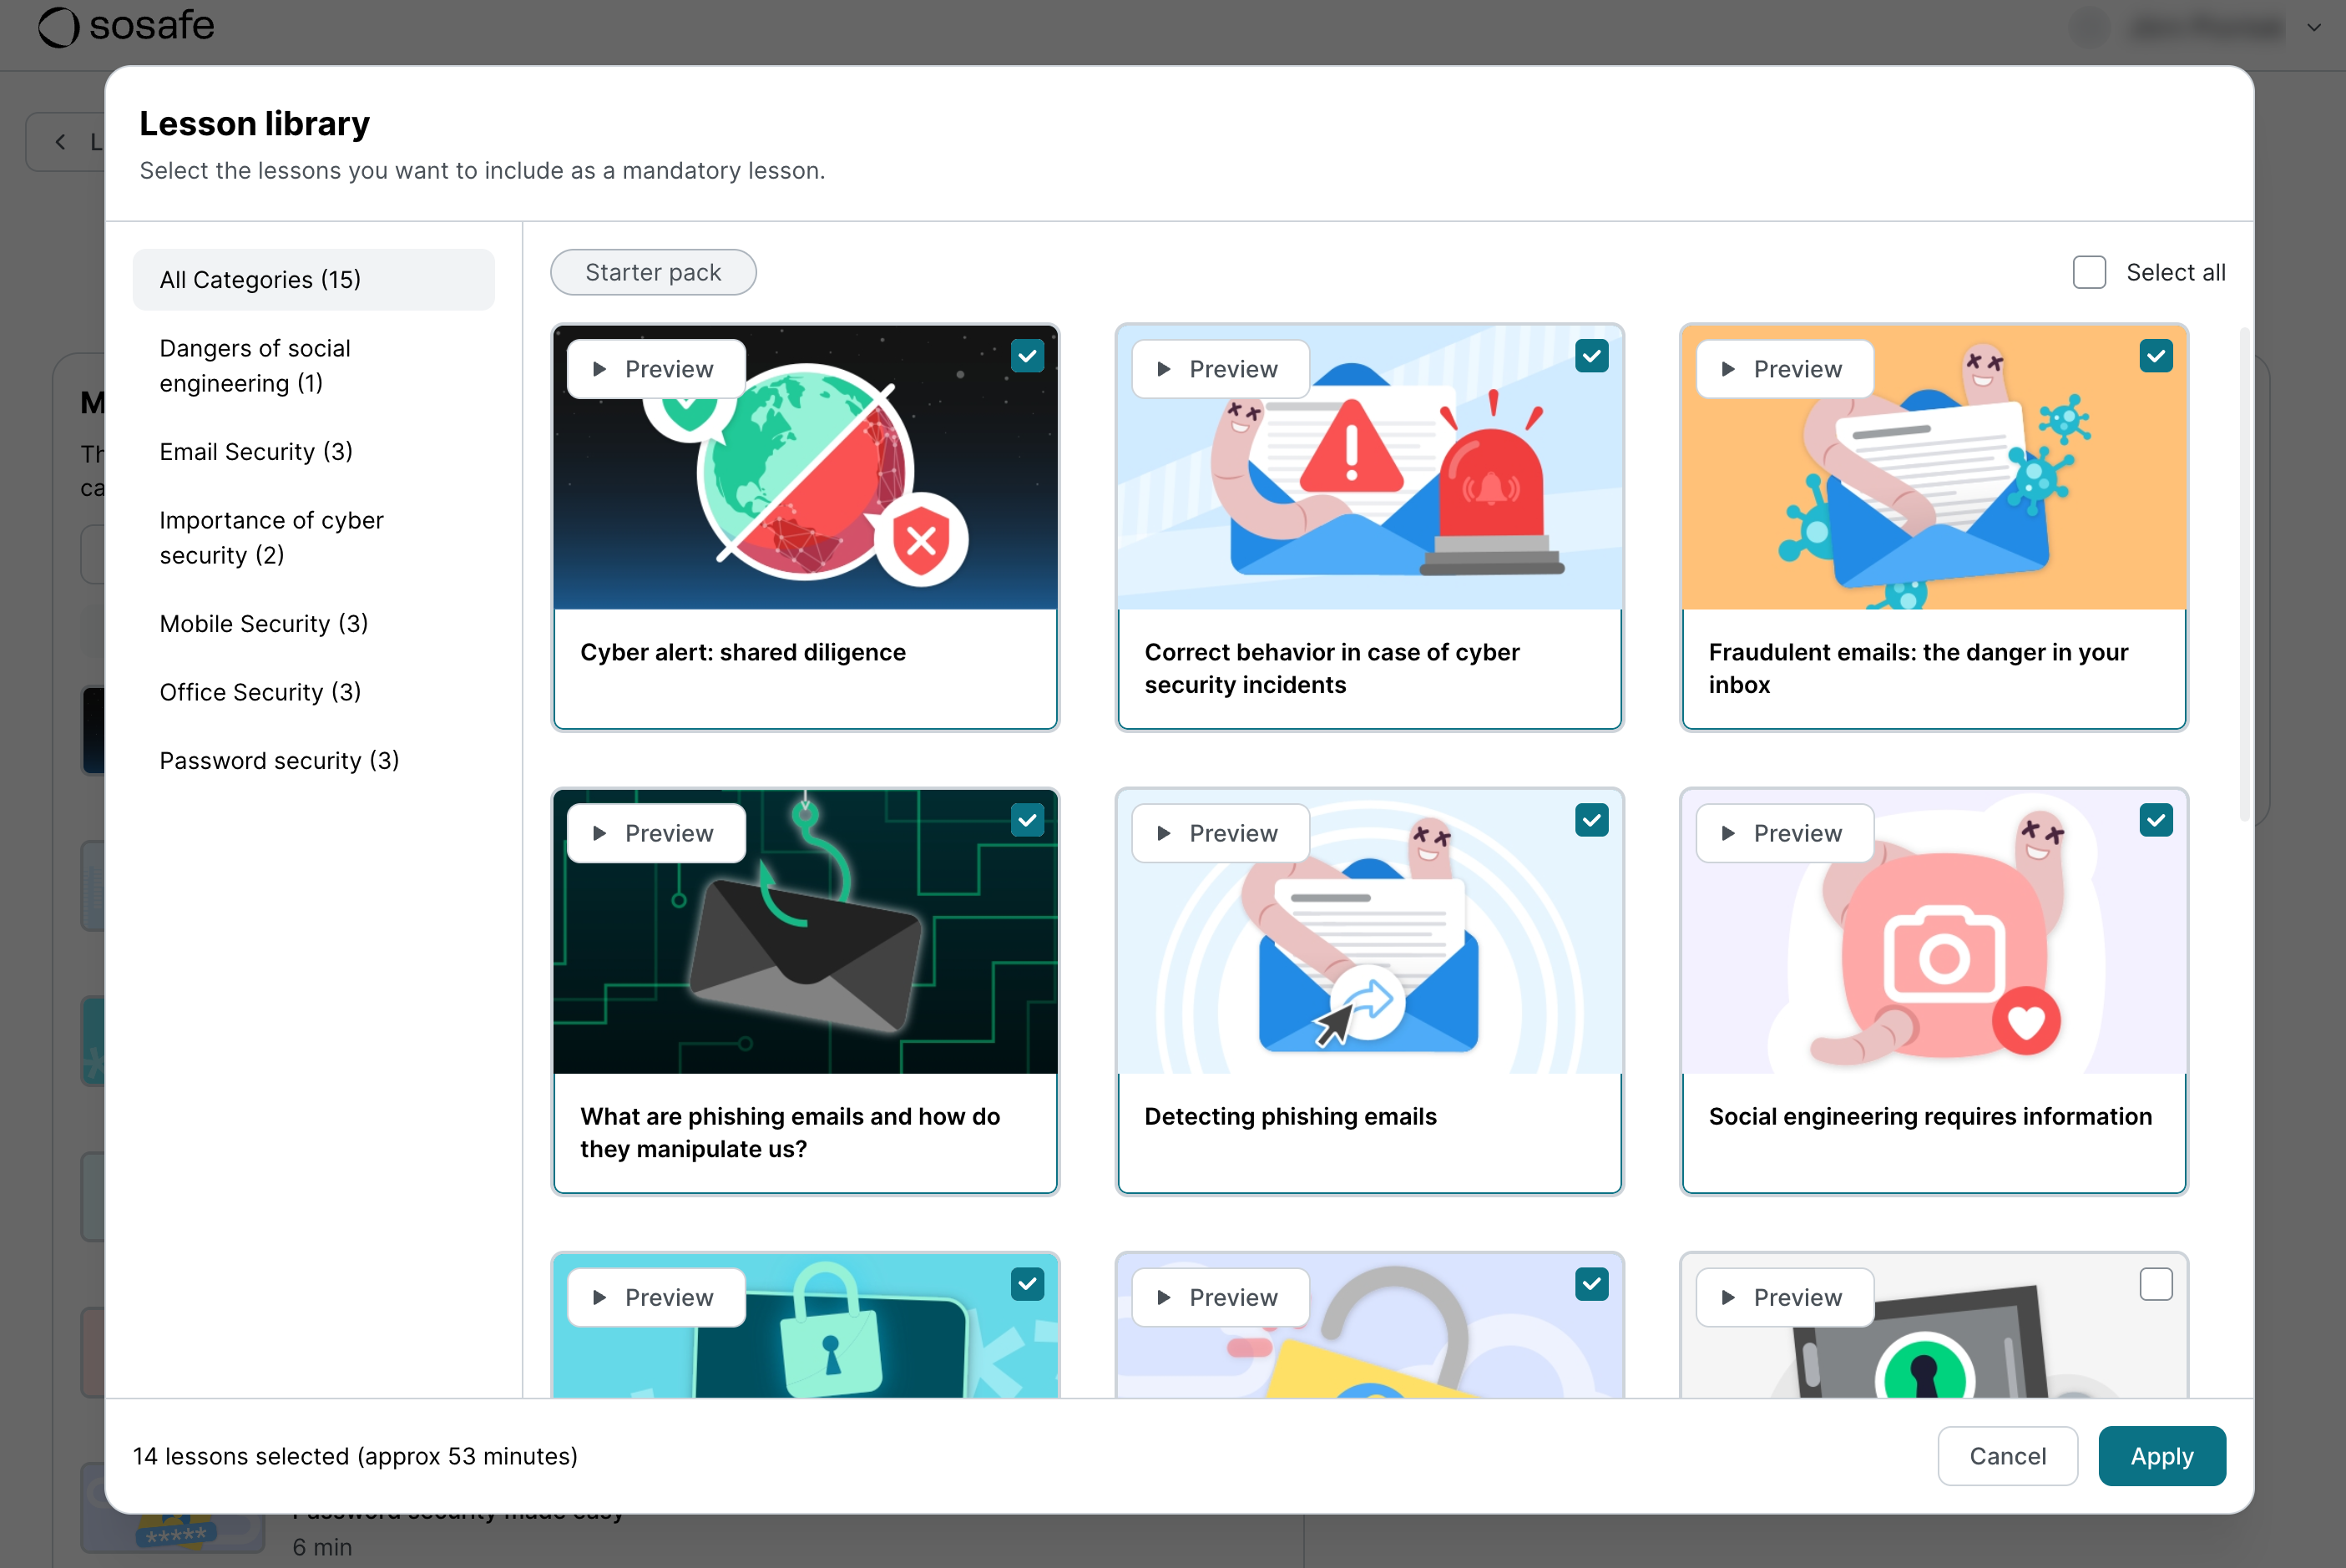Preview Social engineering requires information lesson

(1784, 833)
